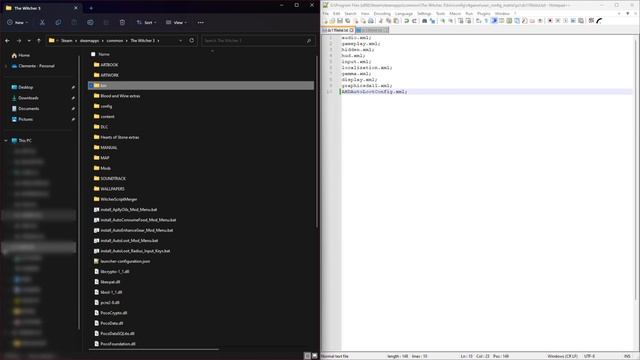The image size is (640, 360).
Task: Click the Cut icon in File Explorer toolbar
Action: 42,22
